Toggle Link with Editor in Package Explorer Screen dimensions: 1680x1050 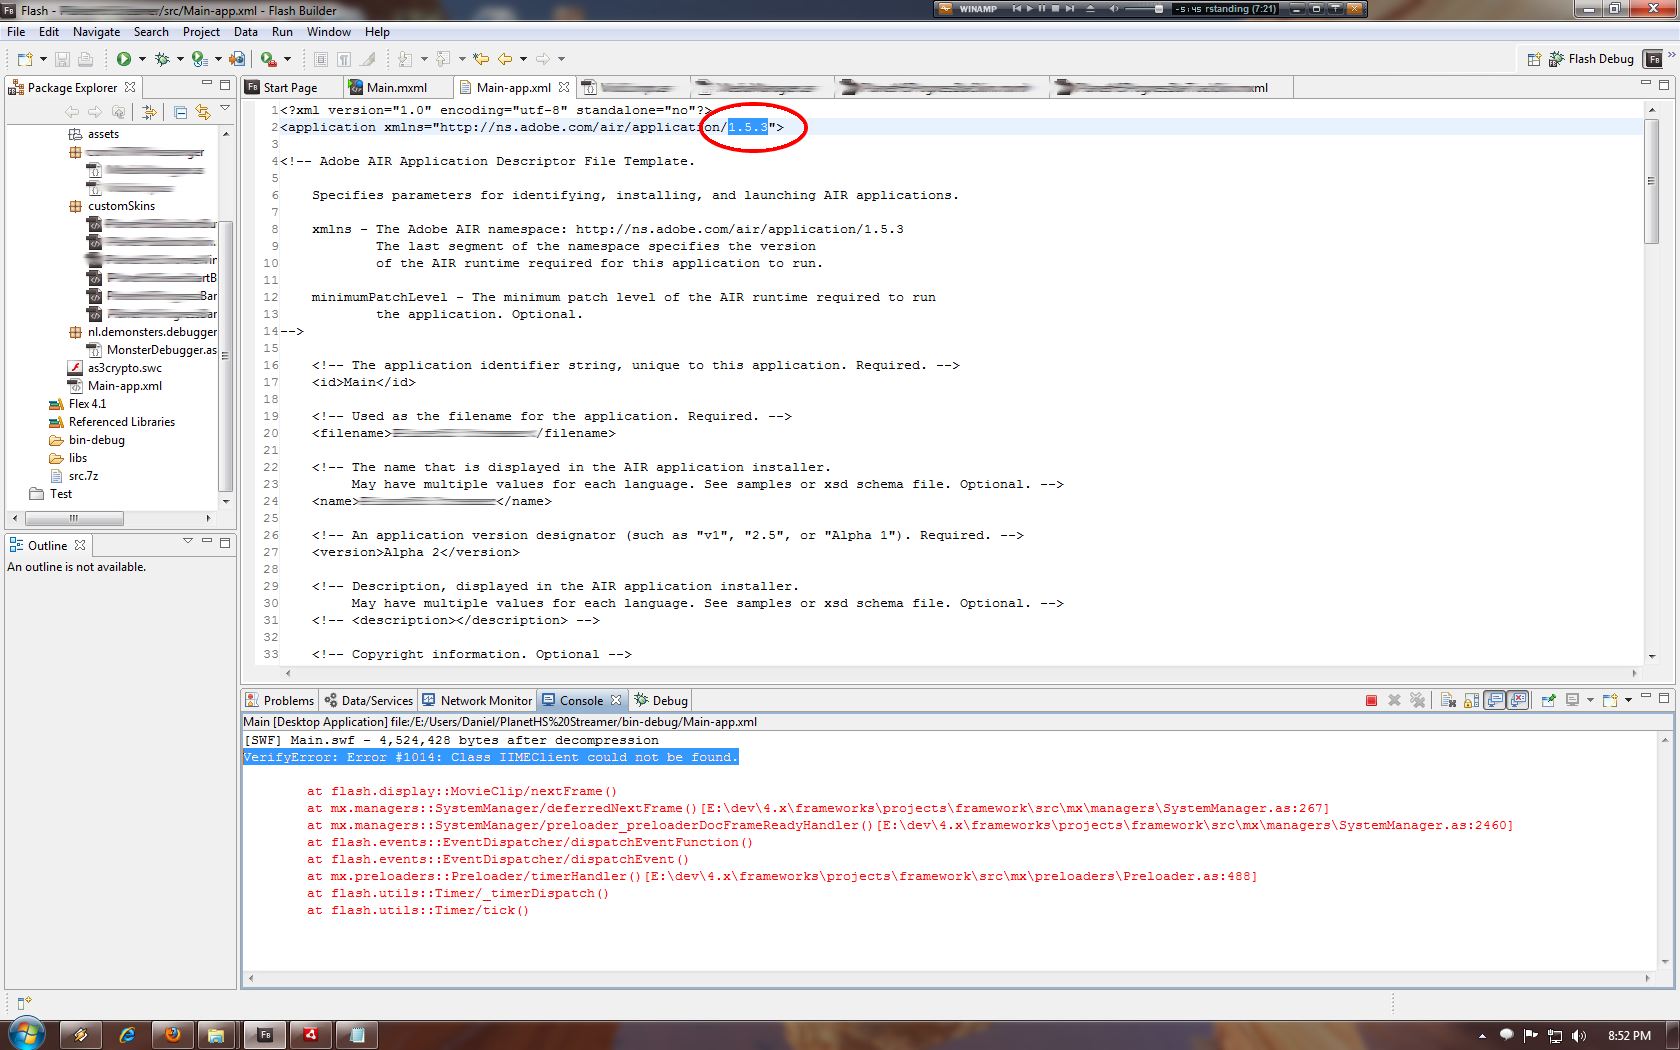coord(203,112)
